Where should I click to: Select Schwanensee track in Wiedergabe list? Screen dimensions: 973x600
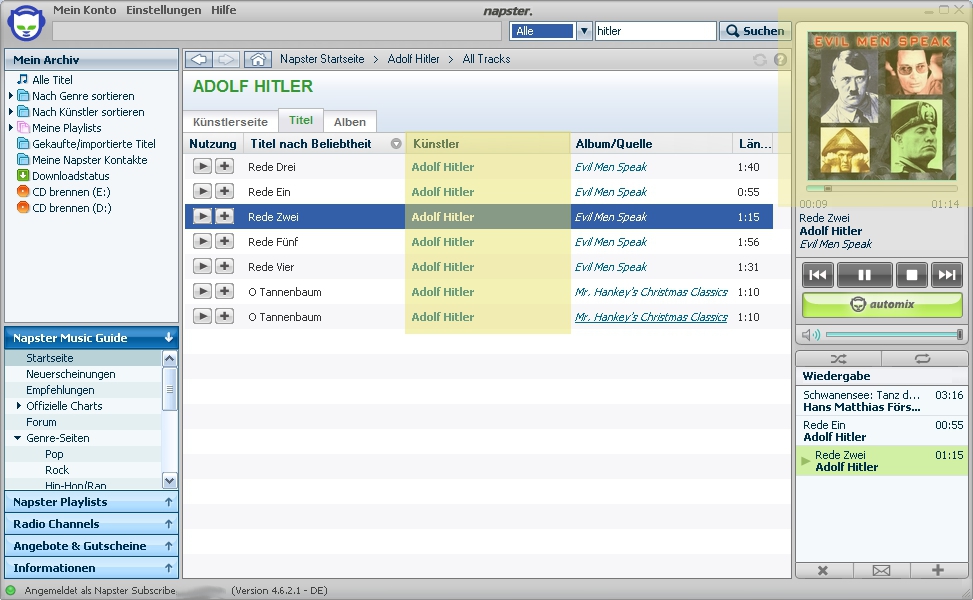(x=882, y=401)
